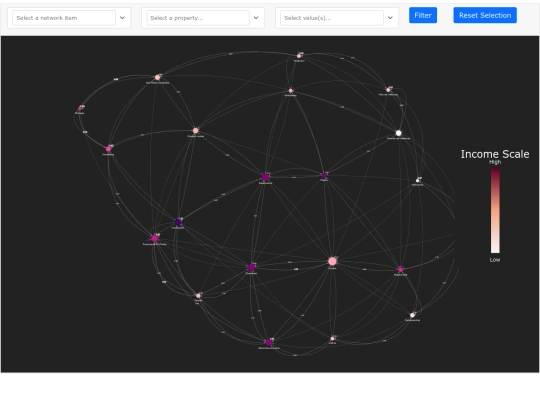The image size is (540, 405).
Task: Click the Filter button
Action: point(423,15)
